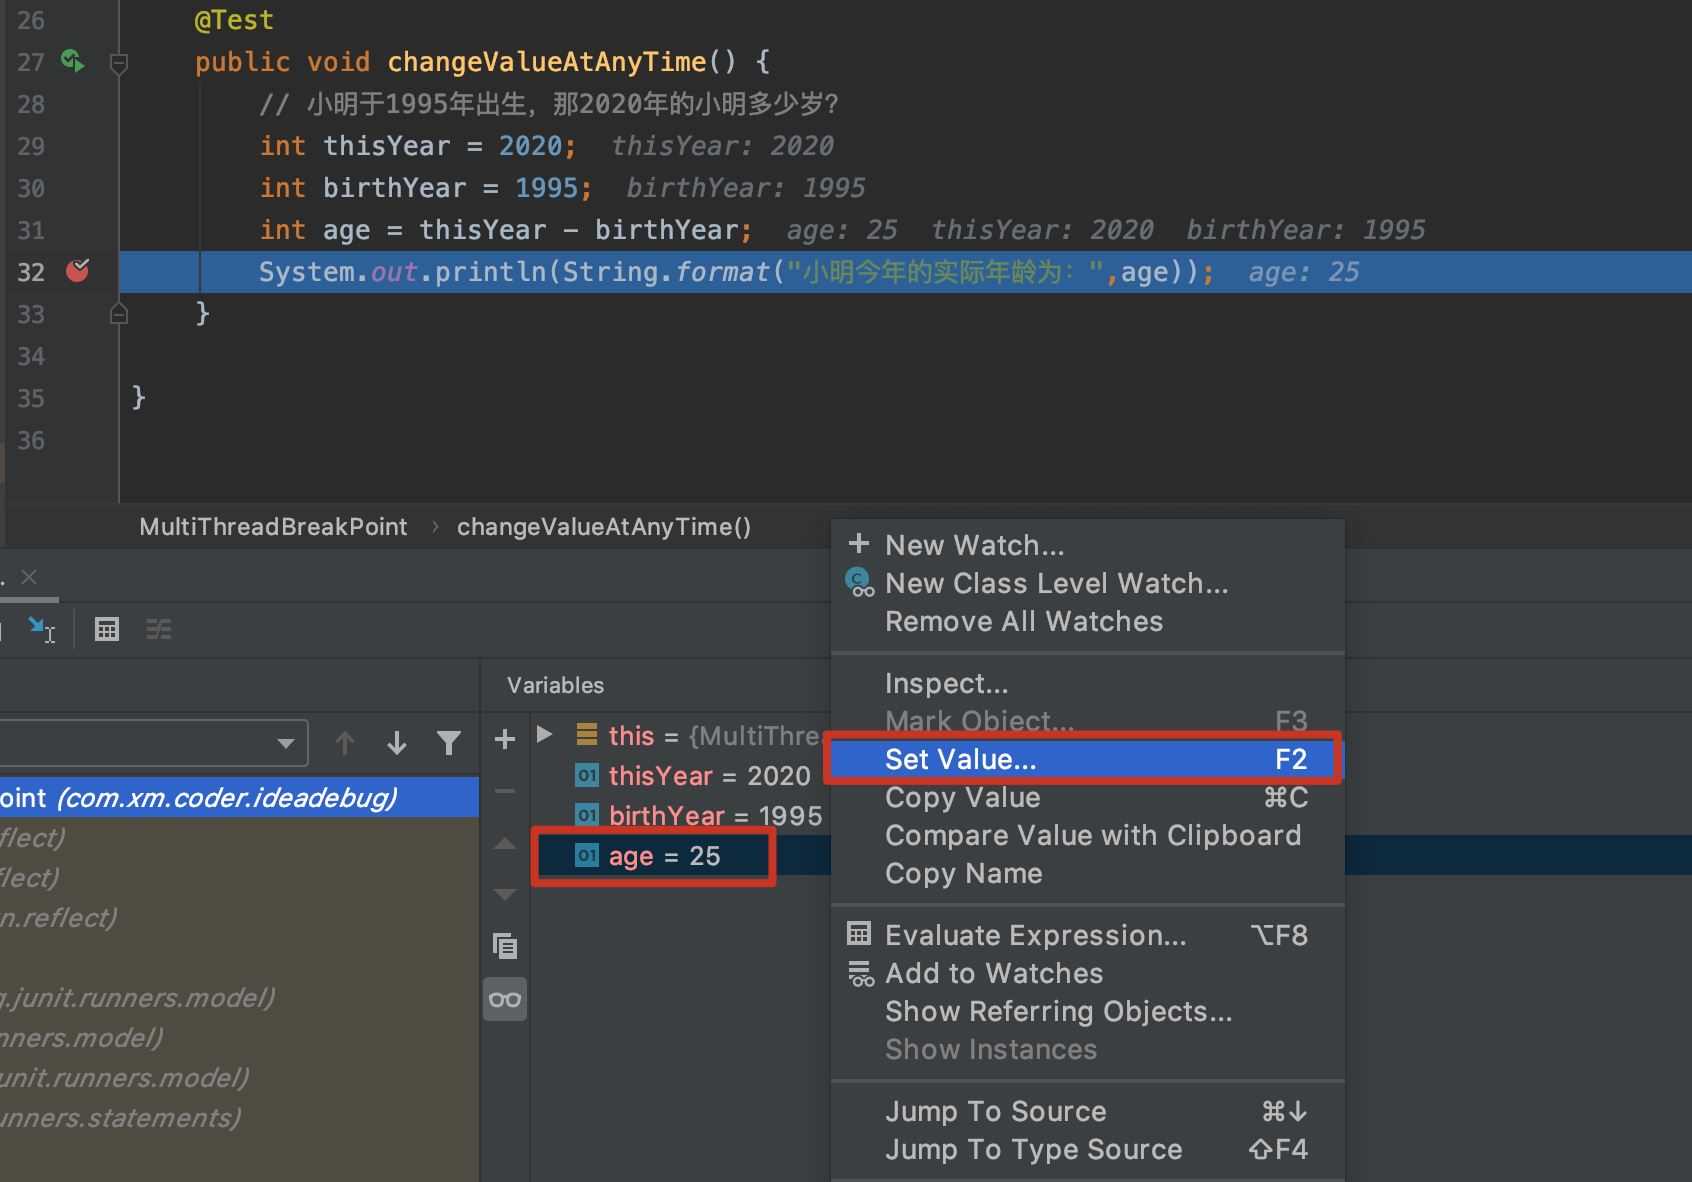Collapse the method fold marker at line 27
The height and width of the screenshot is (1182, 1692).
click(x=118, y=64)
